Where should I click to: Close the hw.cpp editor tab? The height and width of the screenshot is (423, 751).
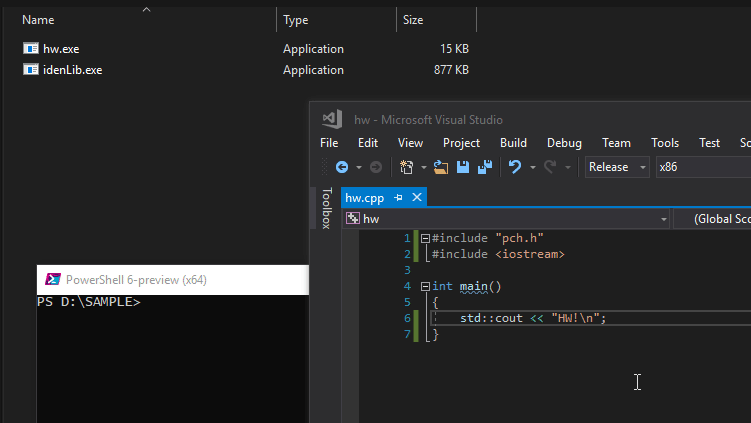416,198
